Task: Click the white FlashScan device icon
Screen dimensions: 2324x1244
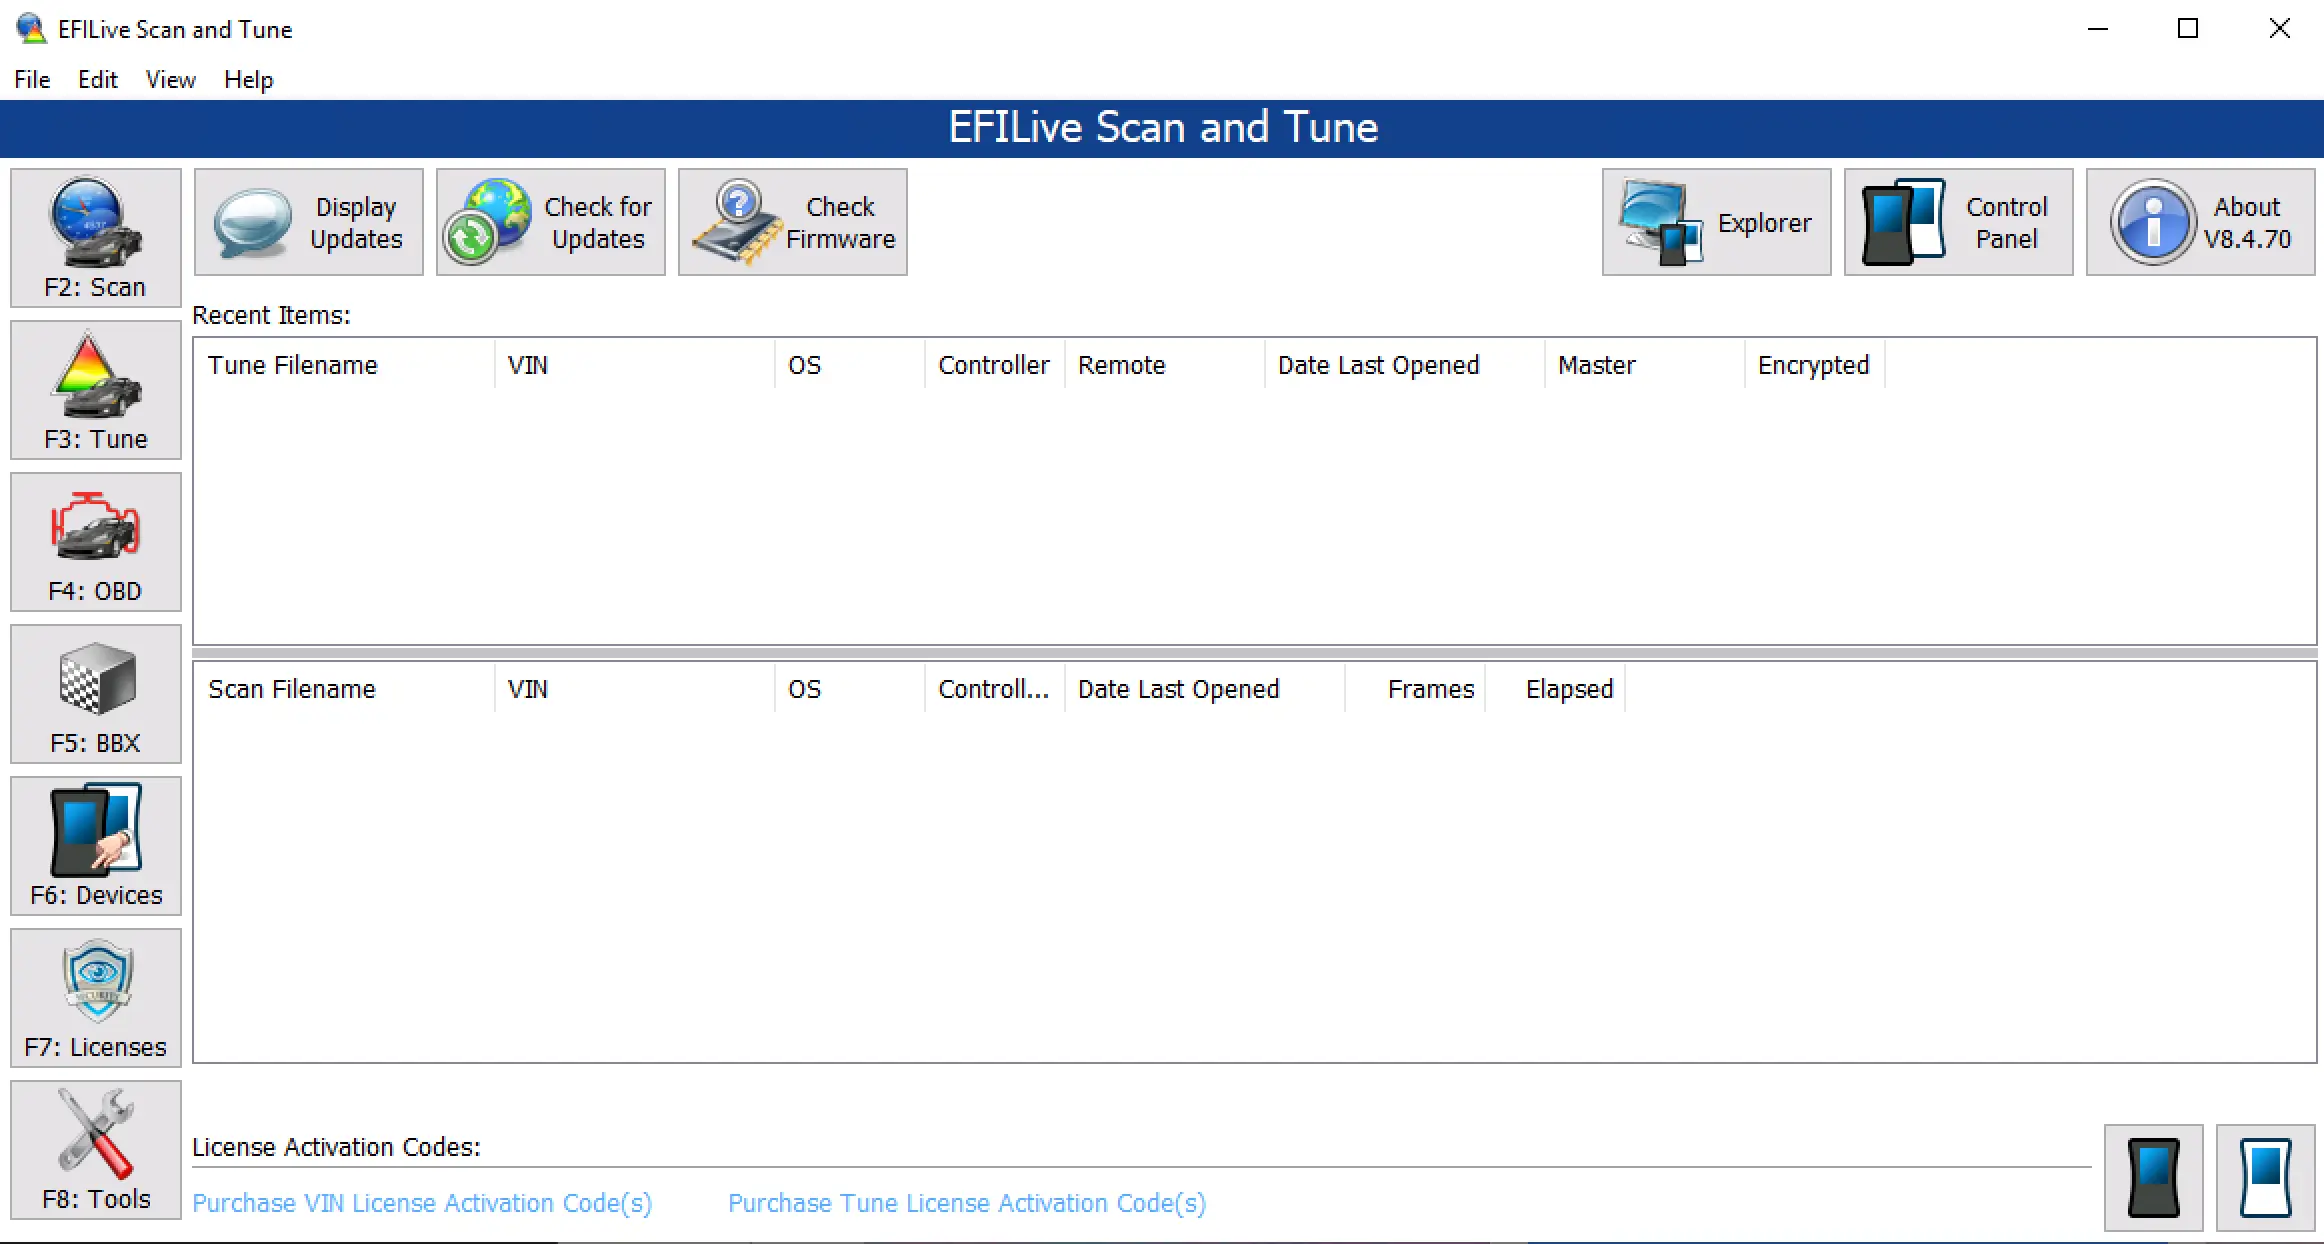Action: tap(2265, 1177)
